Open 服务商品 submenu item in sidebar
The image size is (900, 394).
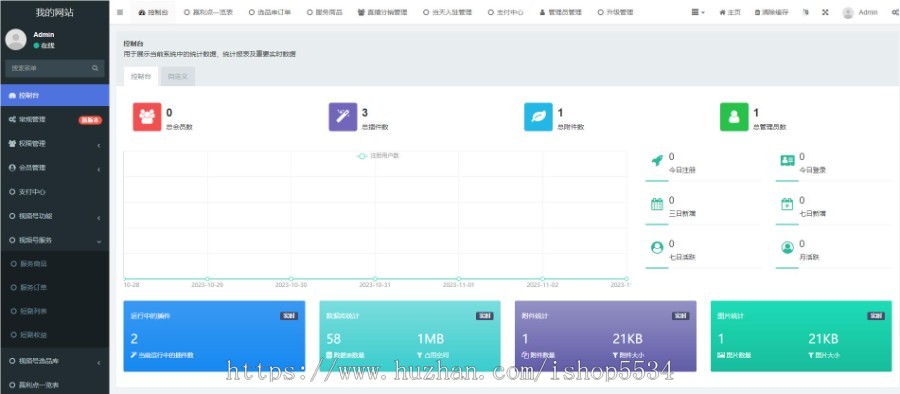55,264
